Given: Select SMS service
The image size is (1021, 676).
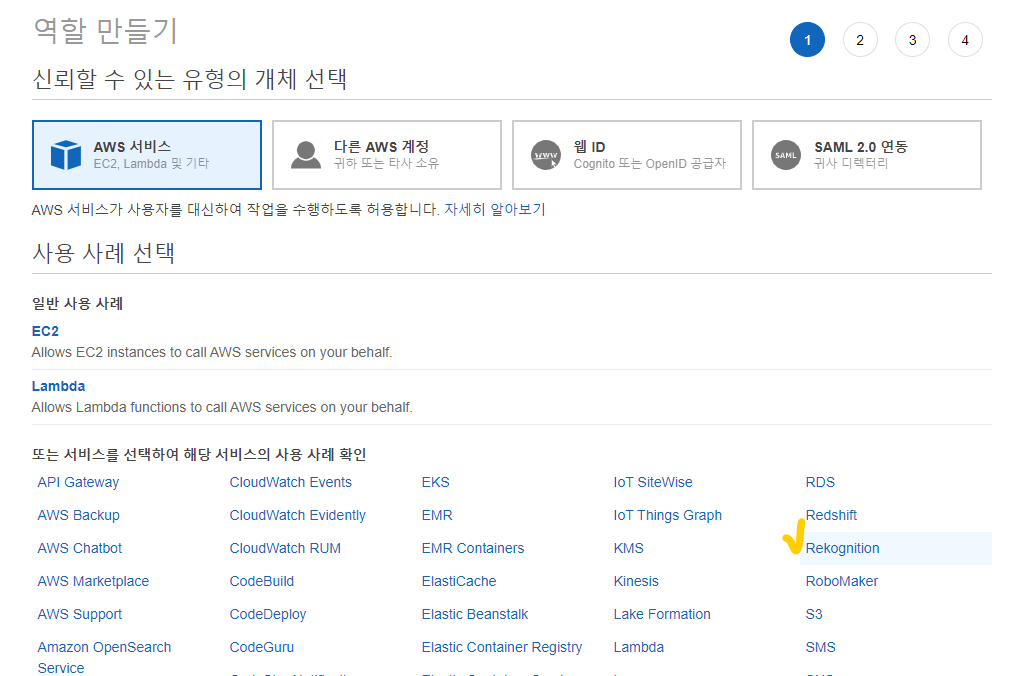Looking at the screenshot, I should point(820,647).
